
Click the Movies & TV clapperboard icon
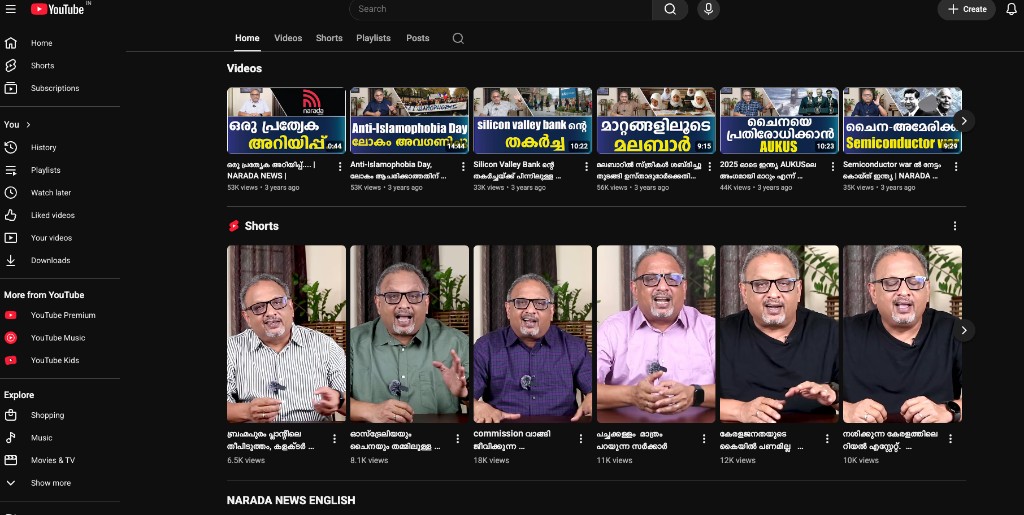tap(10, 460)
